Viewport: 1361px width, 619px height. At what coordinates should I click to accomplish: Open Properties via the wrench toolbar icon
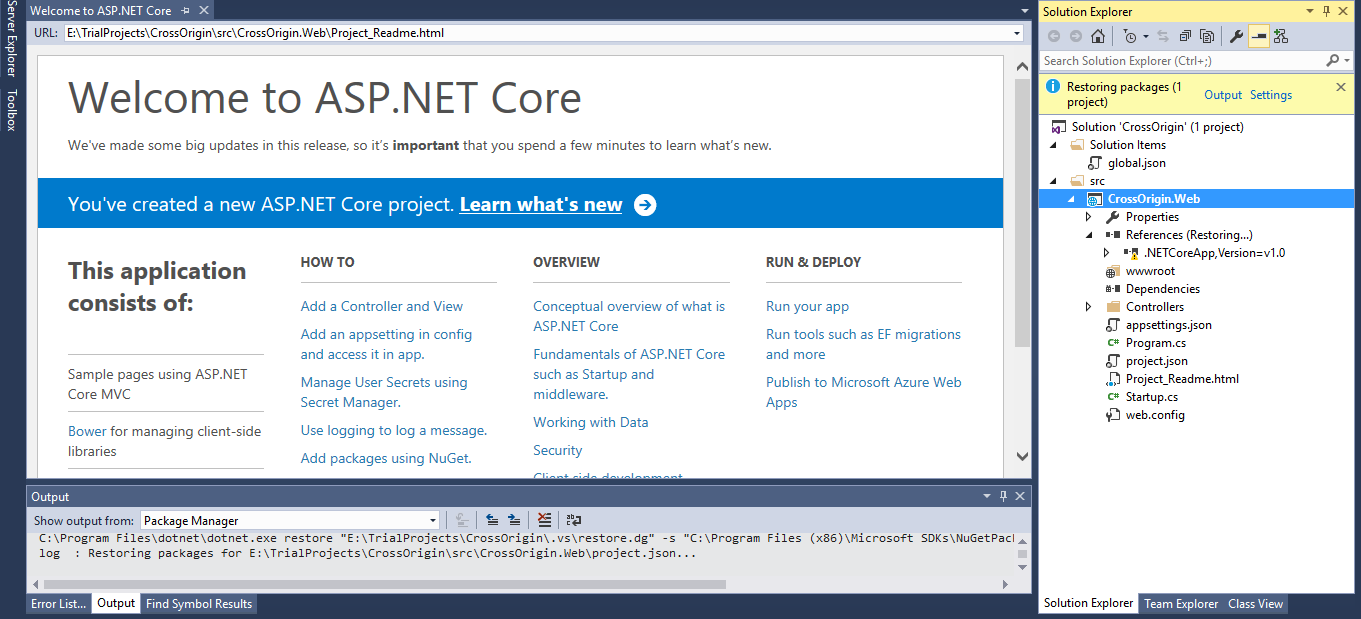coord(1236,36)
